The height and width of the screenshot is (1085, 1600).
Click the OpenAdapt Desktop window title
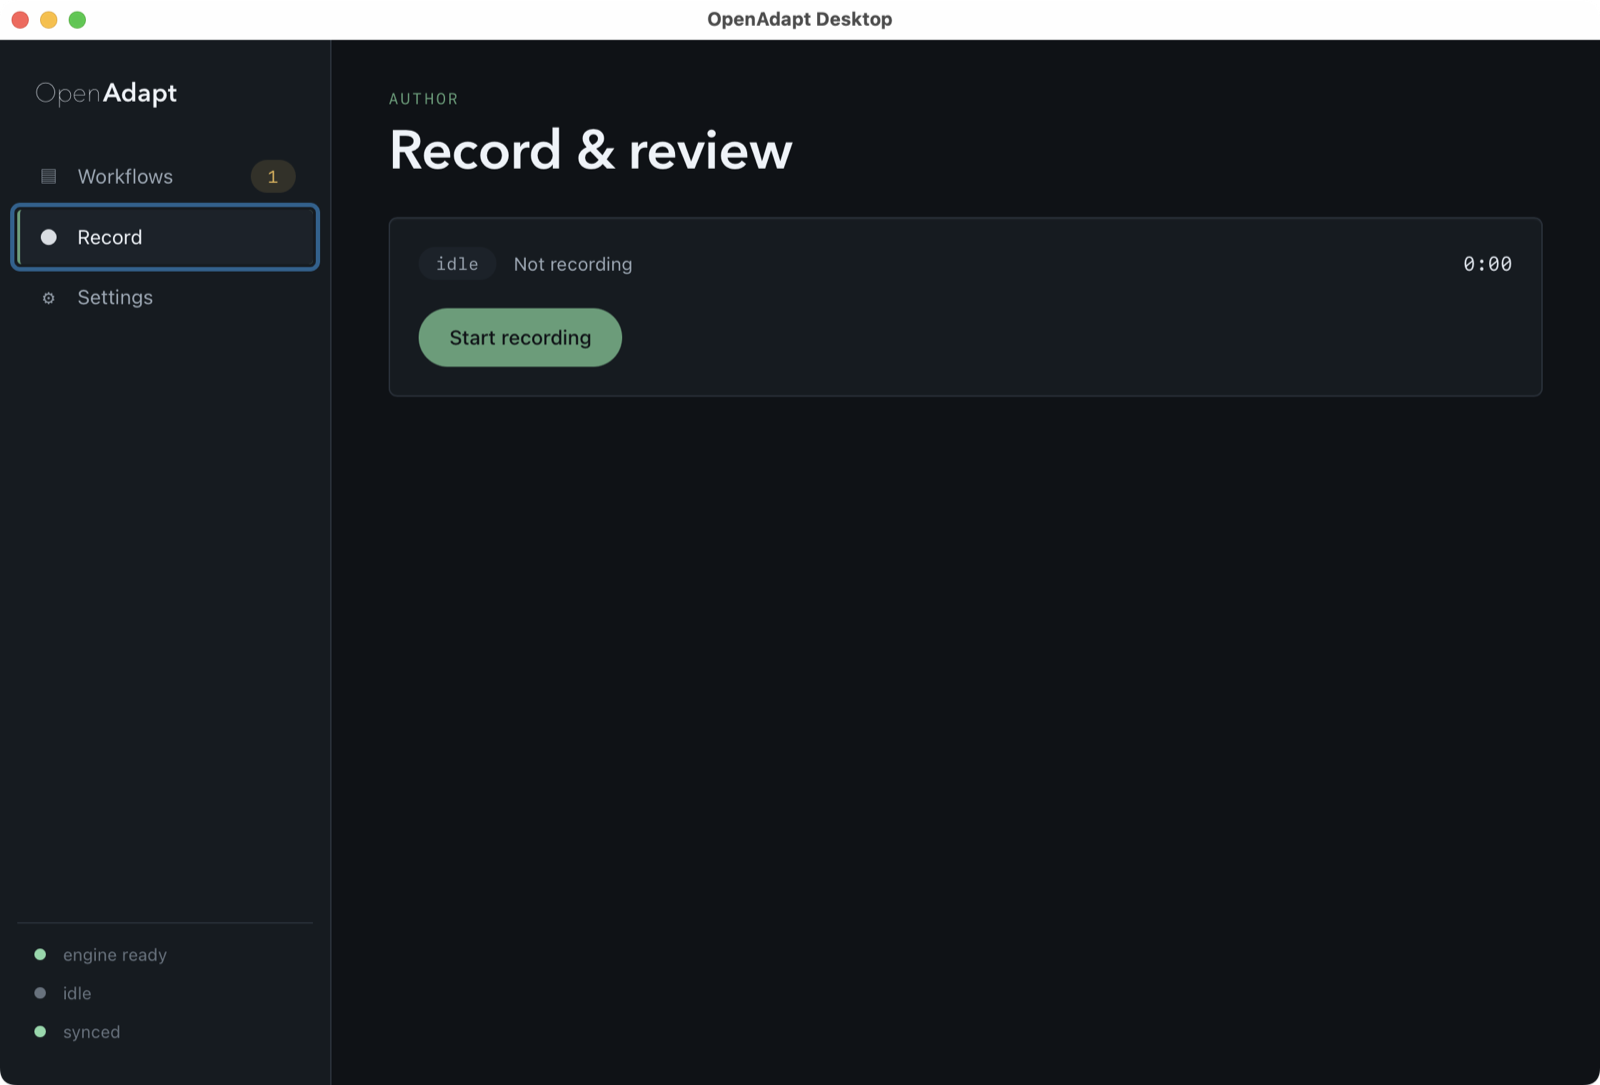[800, 19]
